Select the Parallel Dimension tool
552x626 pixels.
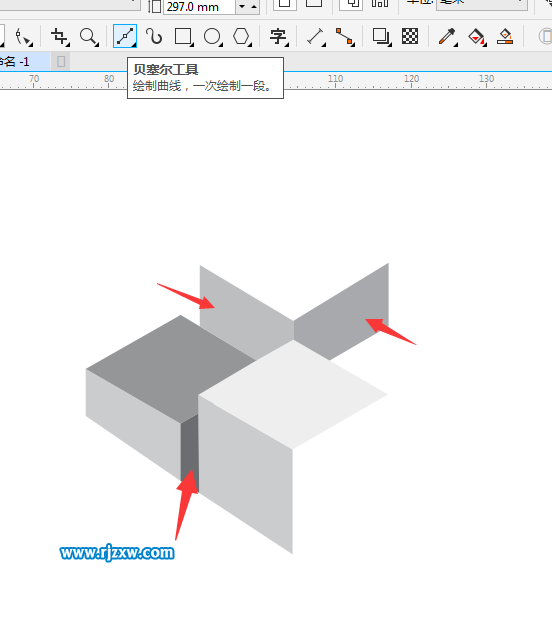(315, 37)
